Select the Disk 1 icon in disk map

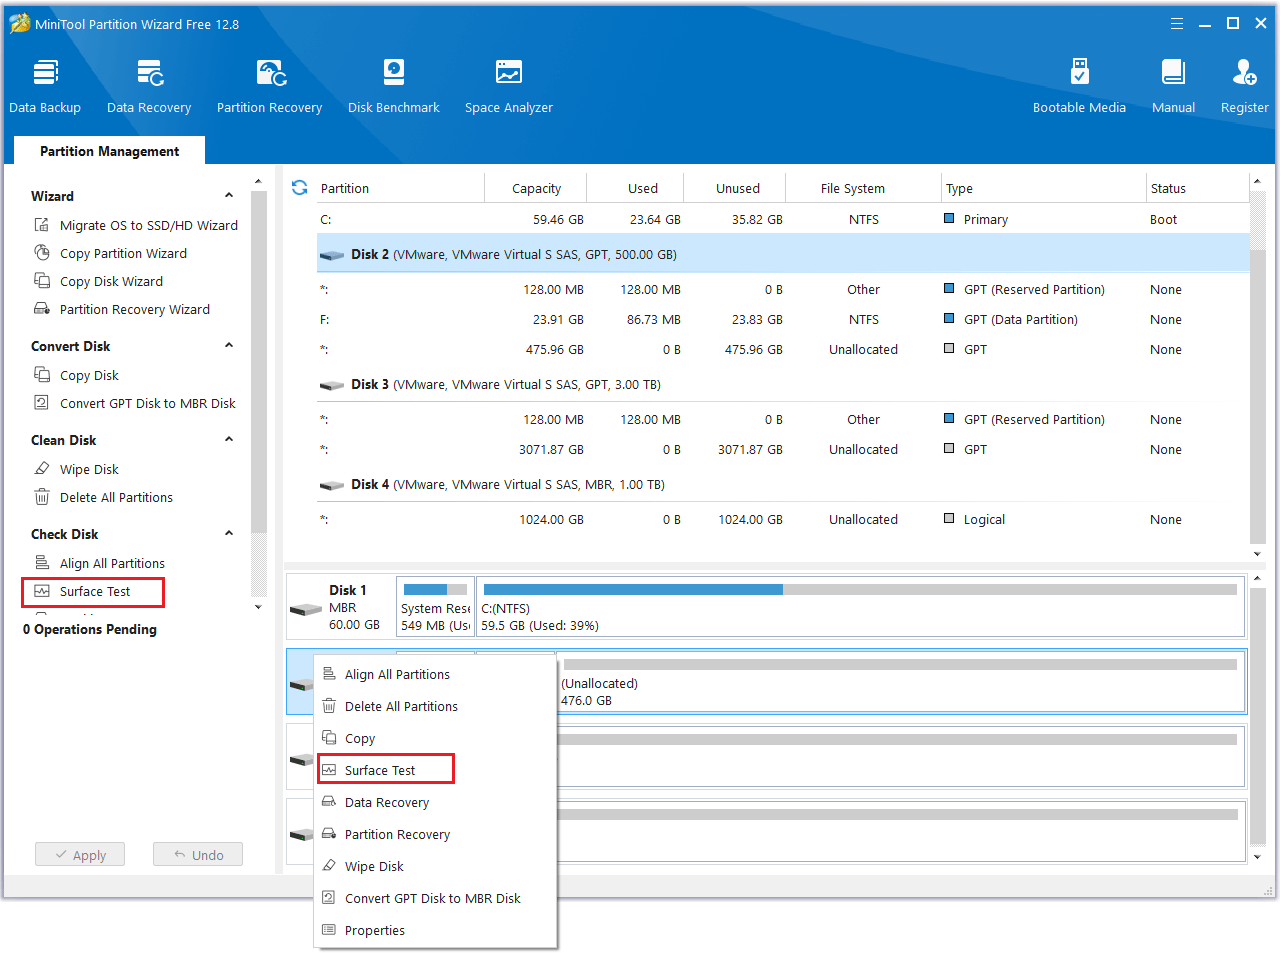click(x=305, y=608)
